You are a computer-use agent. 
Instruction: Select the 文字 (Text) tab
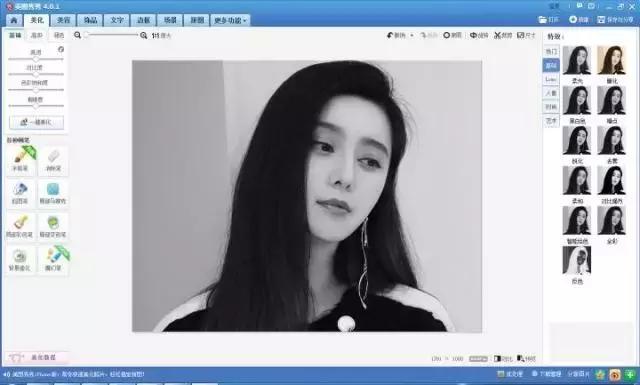117,20
